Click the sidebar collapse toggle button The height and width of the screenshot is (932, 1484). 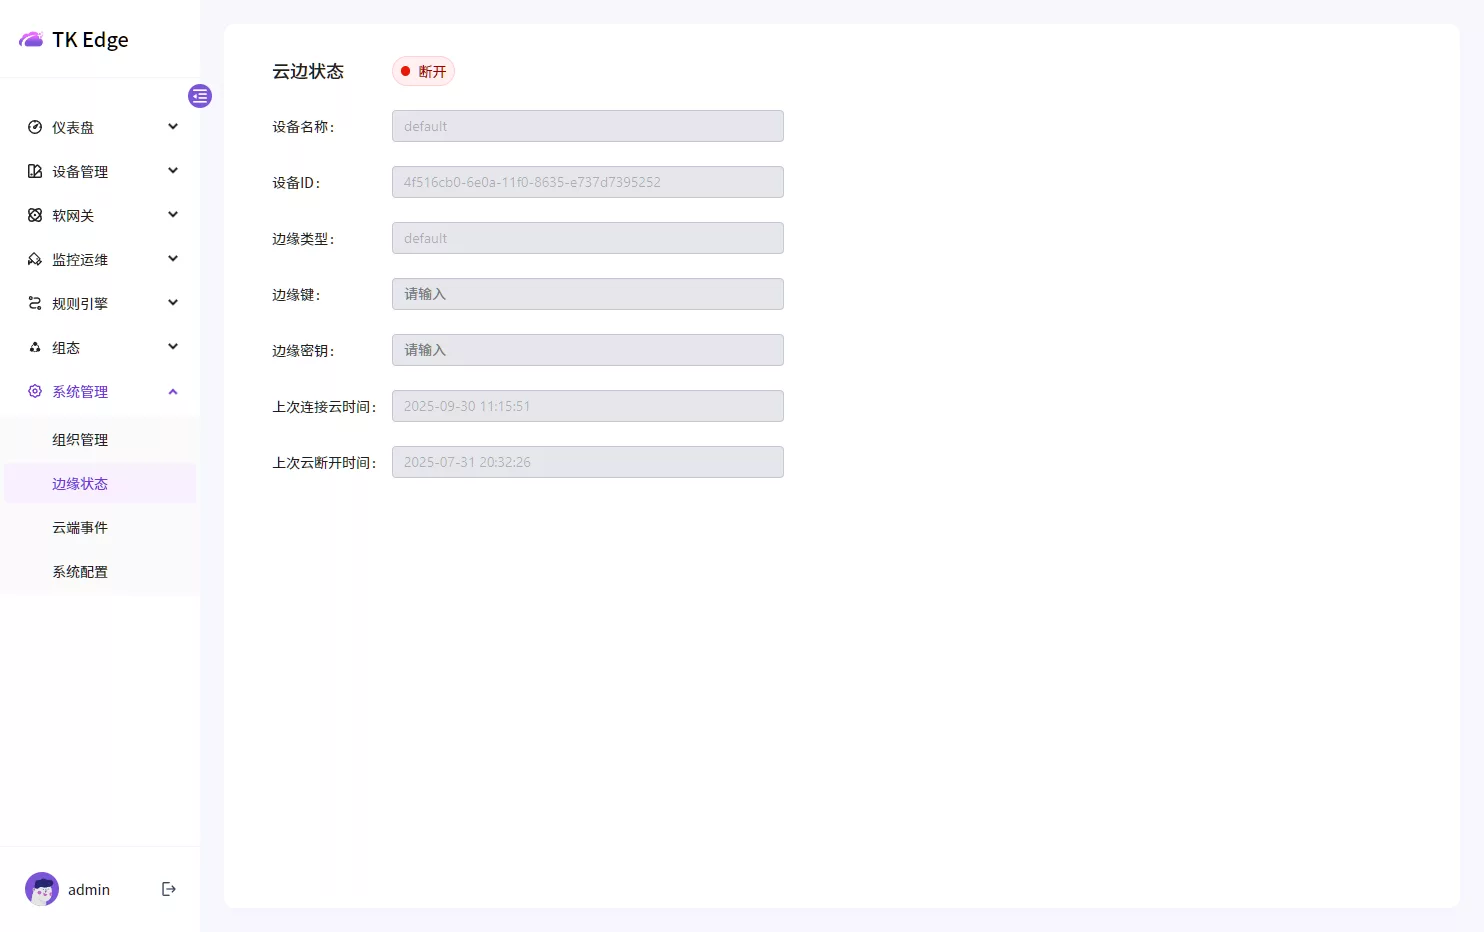click(200, 96)
